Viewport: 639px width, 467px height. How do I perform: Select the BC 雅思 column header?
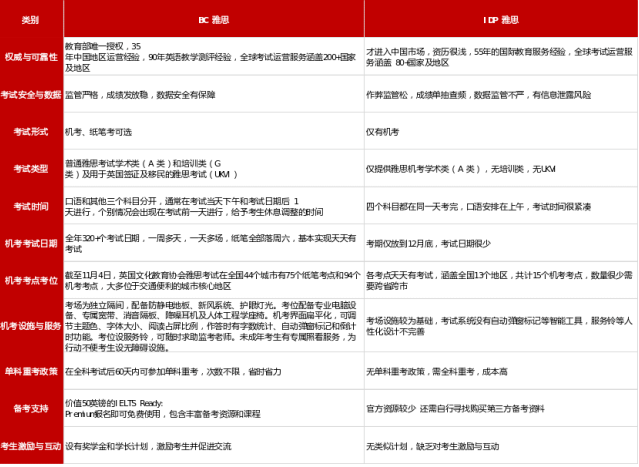tap(214, 19)
